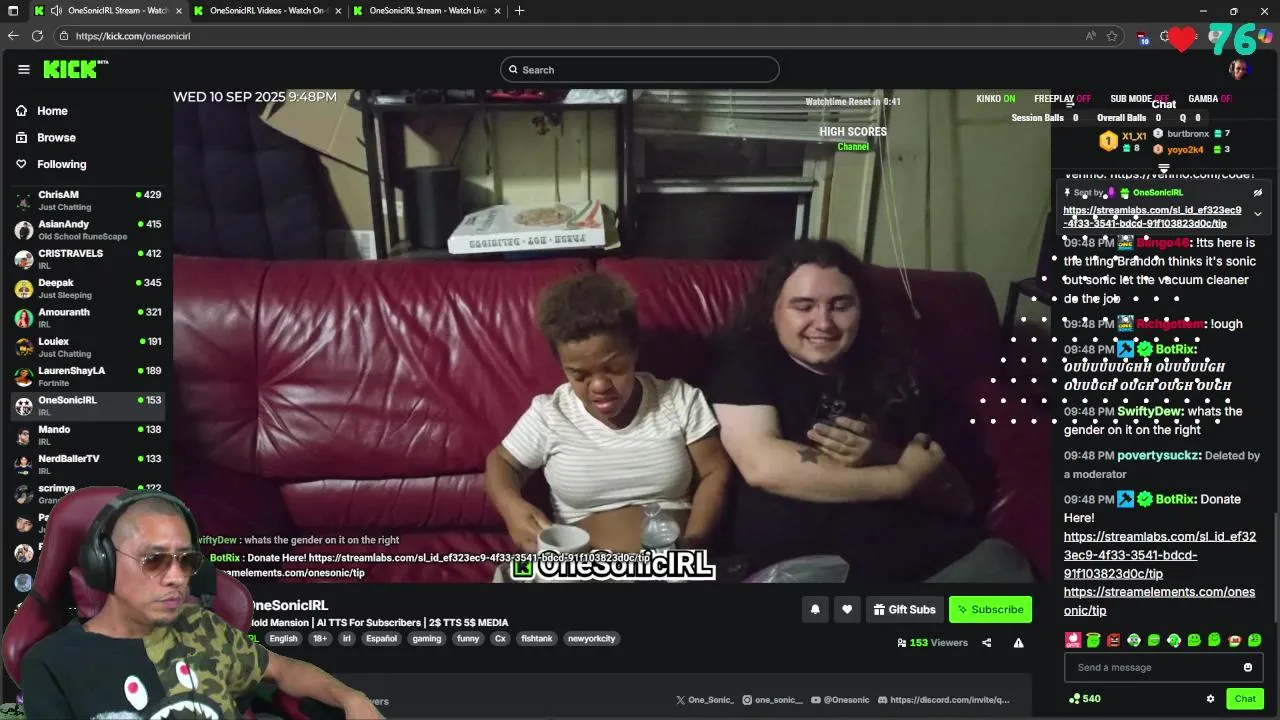Click the green Subscribe button
The height and width of the screenshot is (720, 1280).
pyautogui.click(x=990, y=609)
